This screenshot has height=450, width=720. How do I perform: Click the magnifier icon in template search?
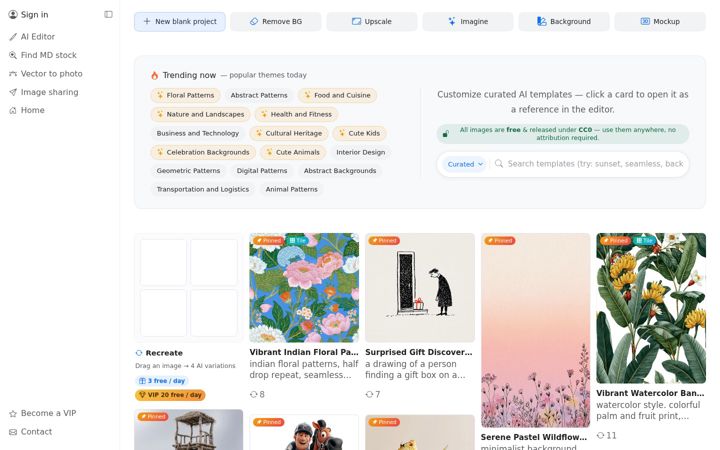point(499,163)
